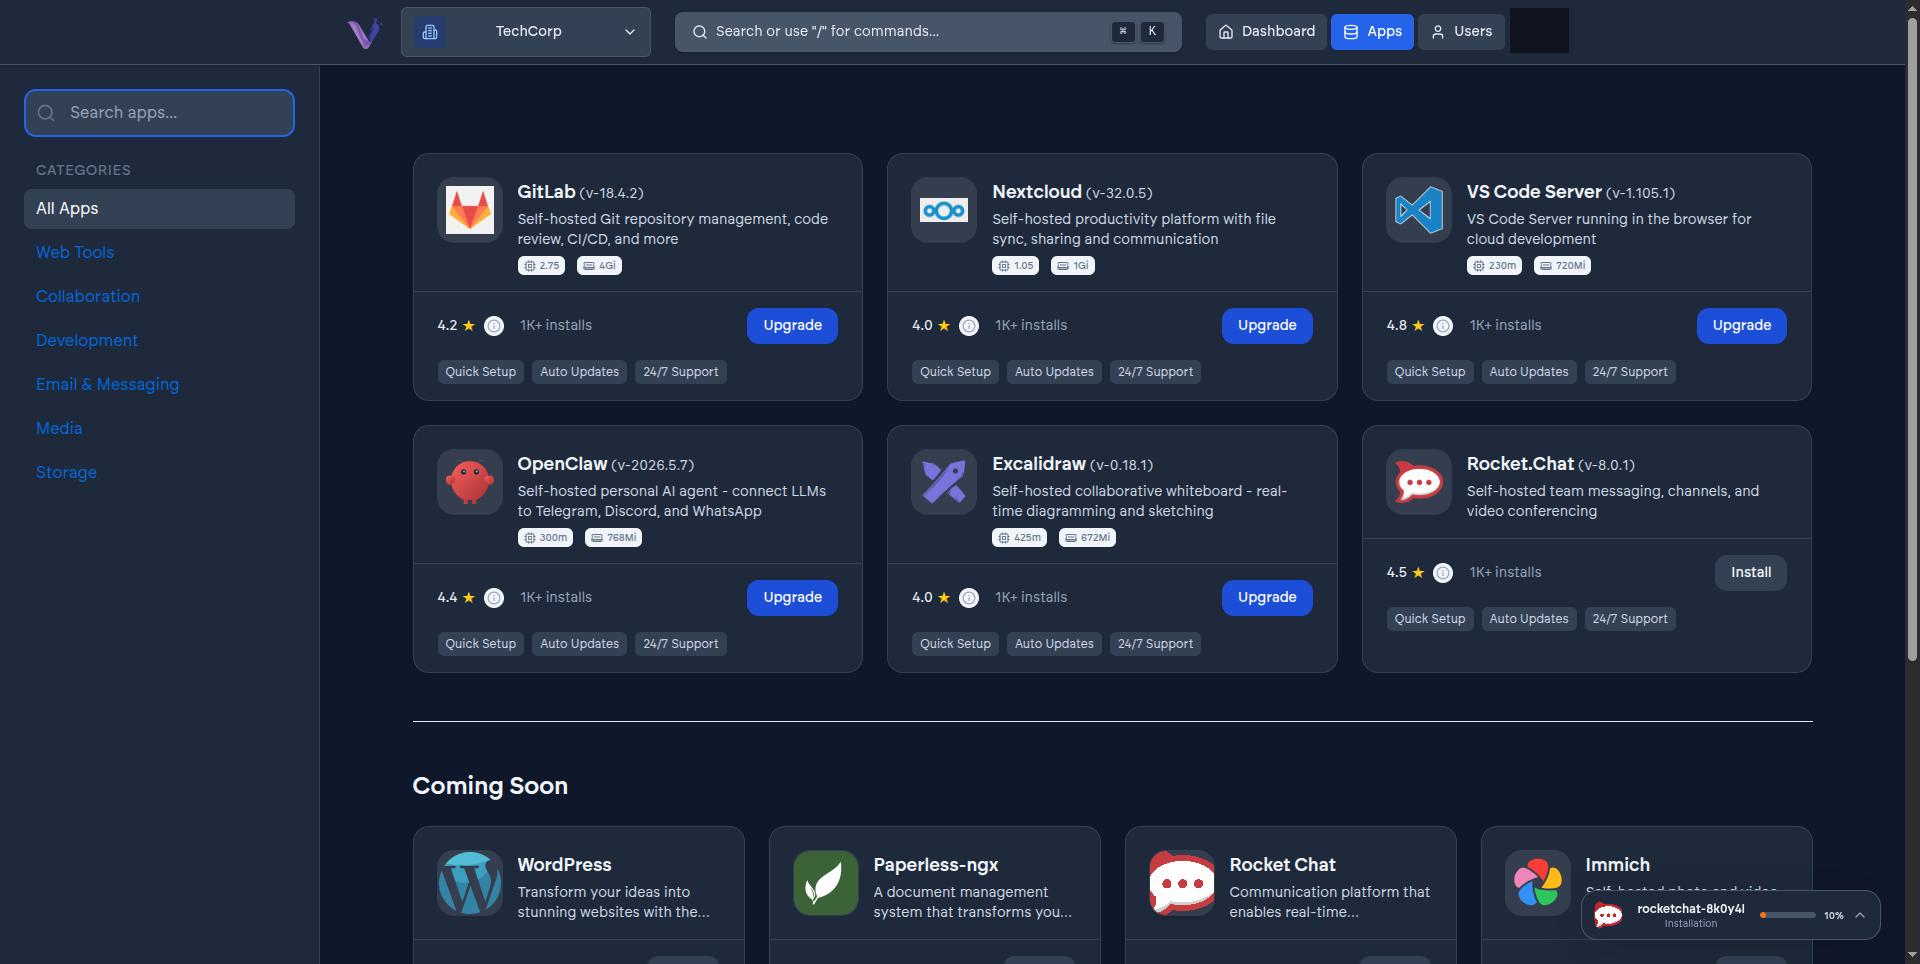Click the star icon next to GitLab's rating
The width and height of the screenshot is (1920, 964).
[x=469, y=326]
